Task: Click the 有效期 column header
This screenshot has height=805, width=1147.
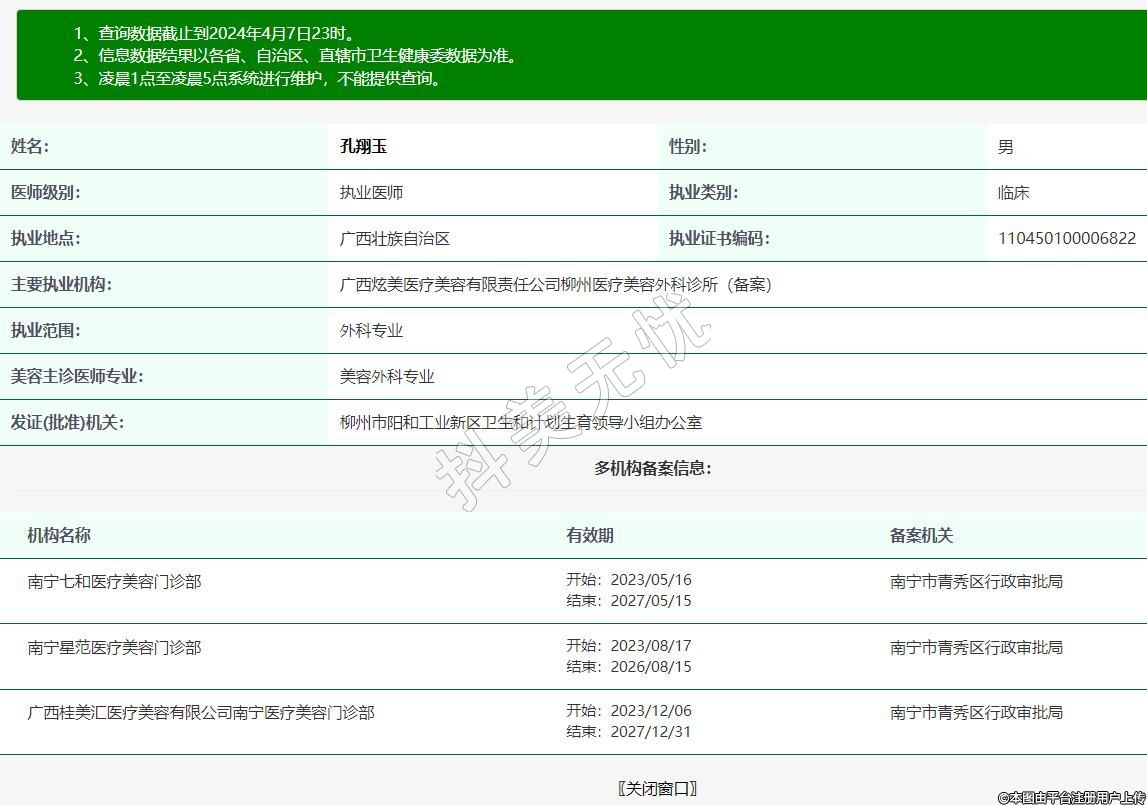Action: pos(590,536)
